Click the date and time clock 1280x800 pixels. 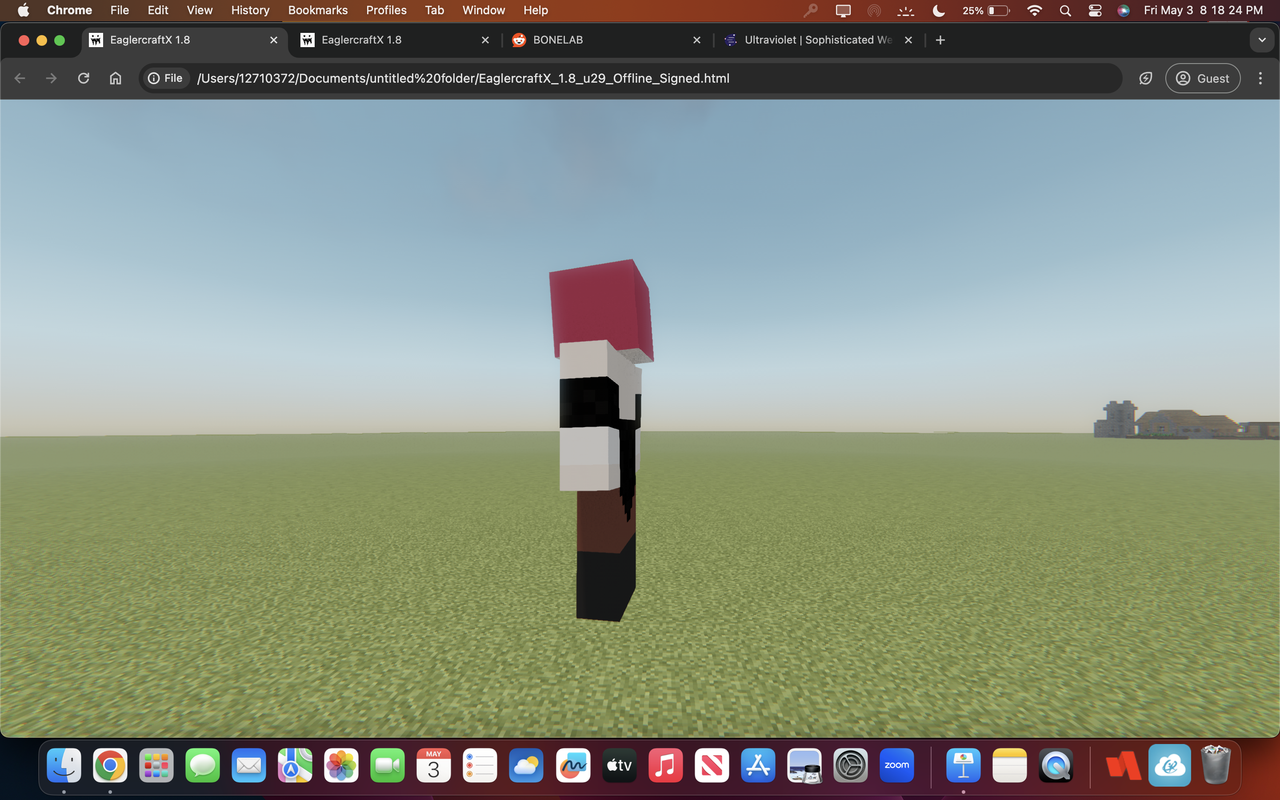click(1203, 10)
